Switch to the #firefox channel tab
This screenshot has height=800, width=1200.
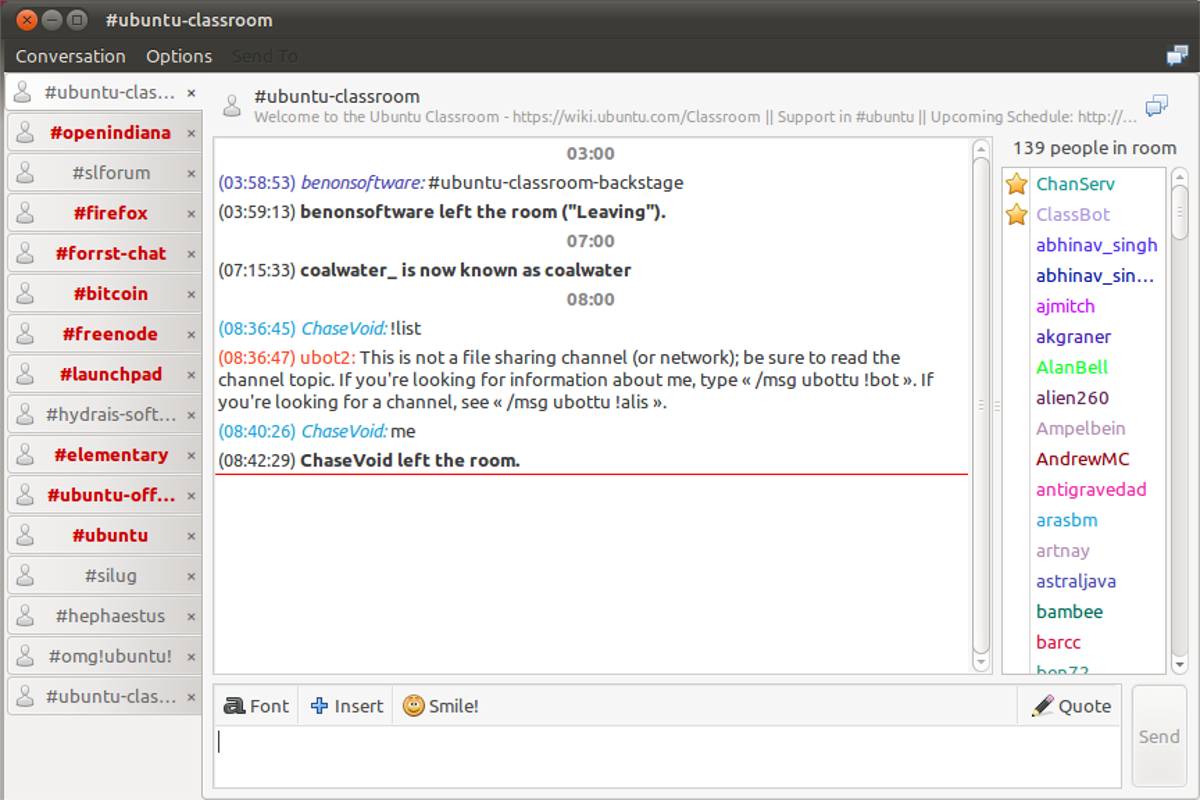[112, 212]
